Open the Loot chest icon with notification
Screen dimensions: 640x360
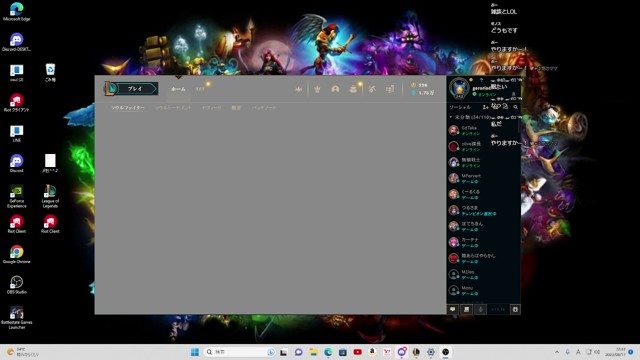pyautogui.click(x=353, y=89)
